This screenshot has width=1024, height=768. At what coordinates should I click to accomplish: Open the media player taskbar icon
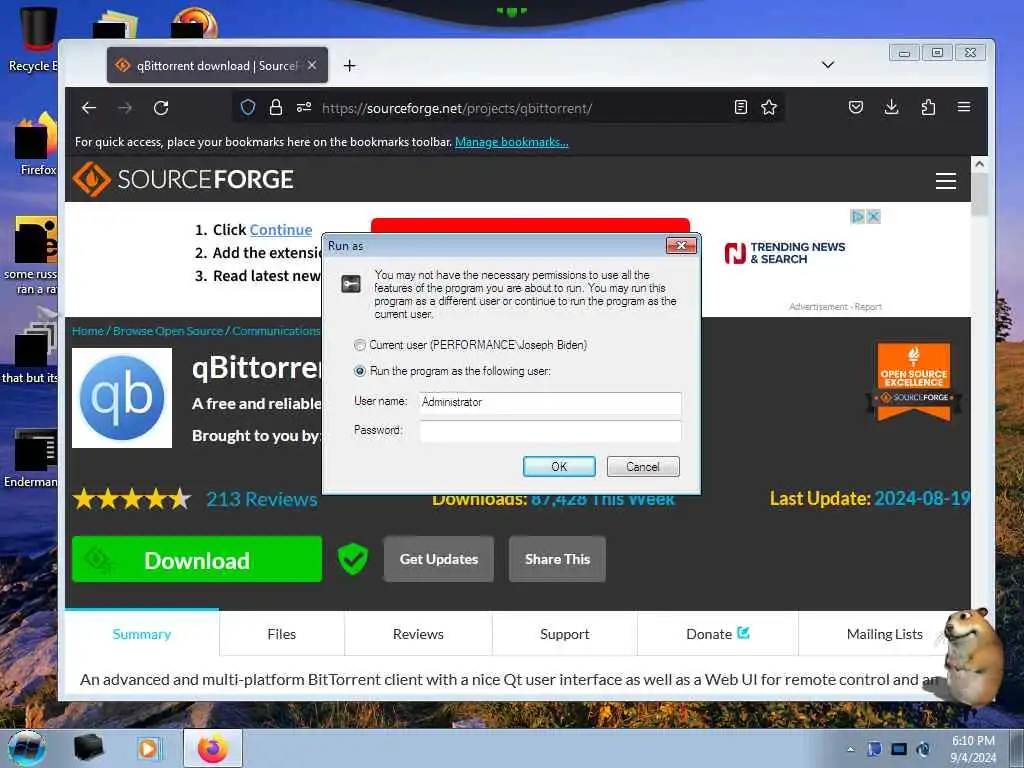(x=149, y=748)
